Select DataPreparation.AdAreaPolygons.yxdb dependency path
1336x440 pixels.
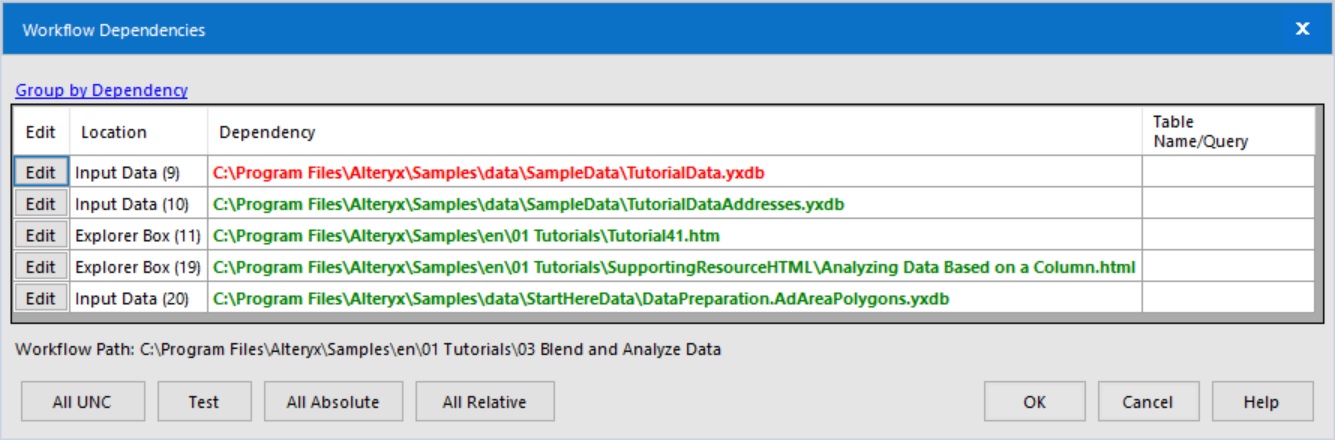coord(581,298)
